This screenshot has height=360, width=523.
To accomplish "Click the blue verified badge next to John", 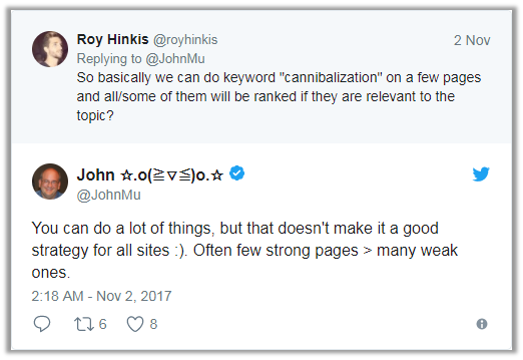I will pyautogui.click(x=237, y=173).
